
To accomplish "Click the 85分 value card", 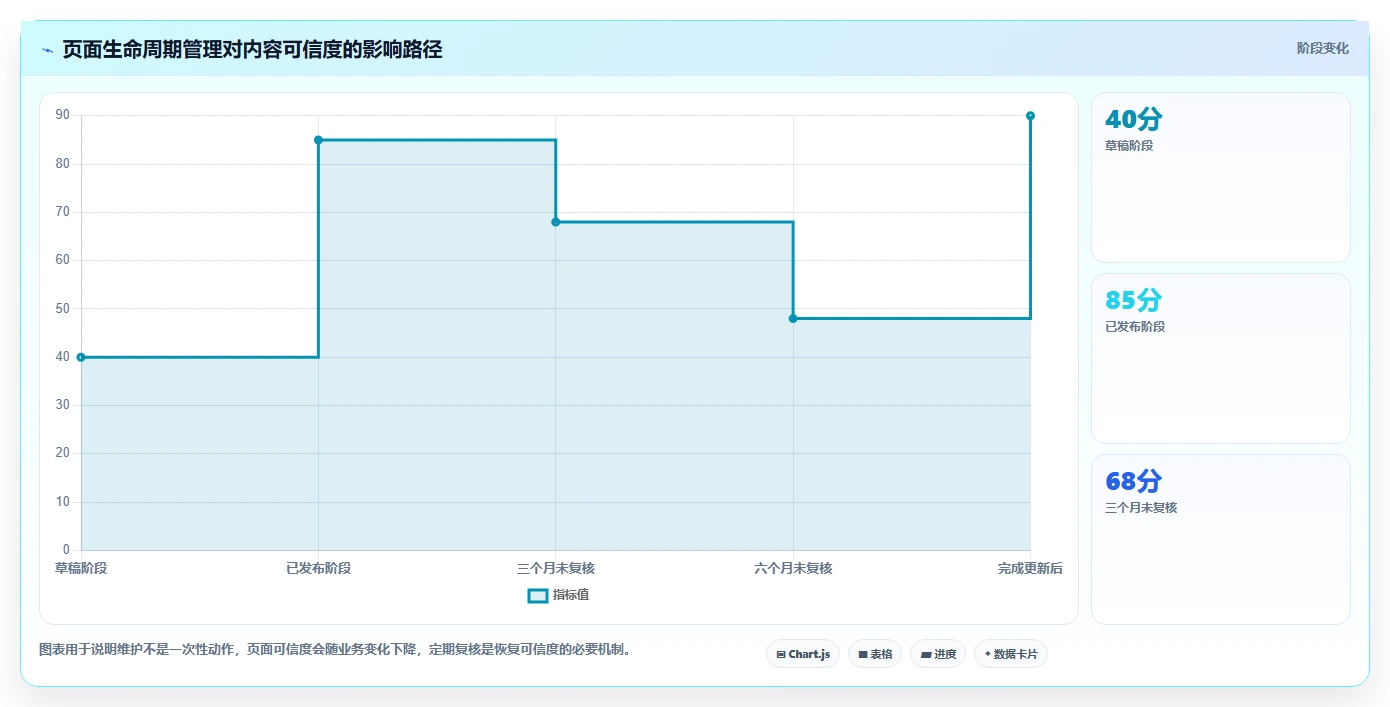I will click(x=1221, y=358).
